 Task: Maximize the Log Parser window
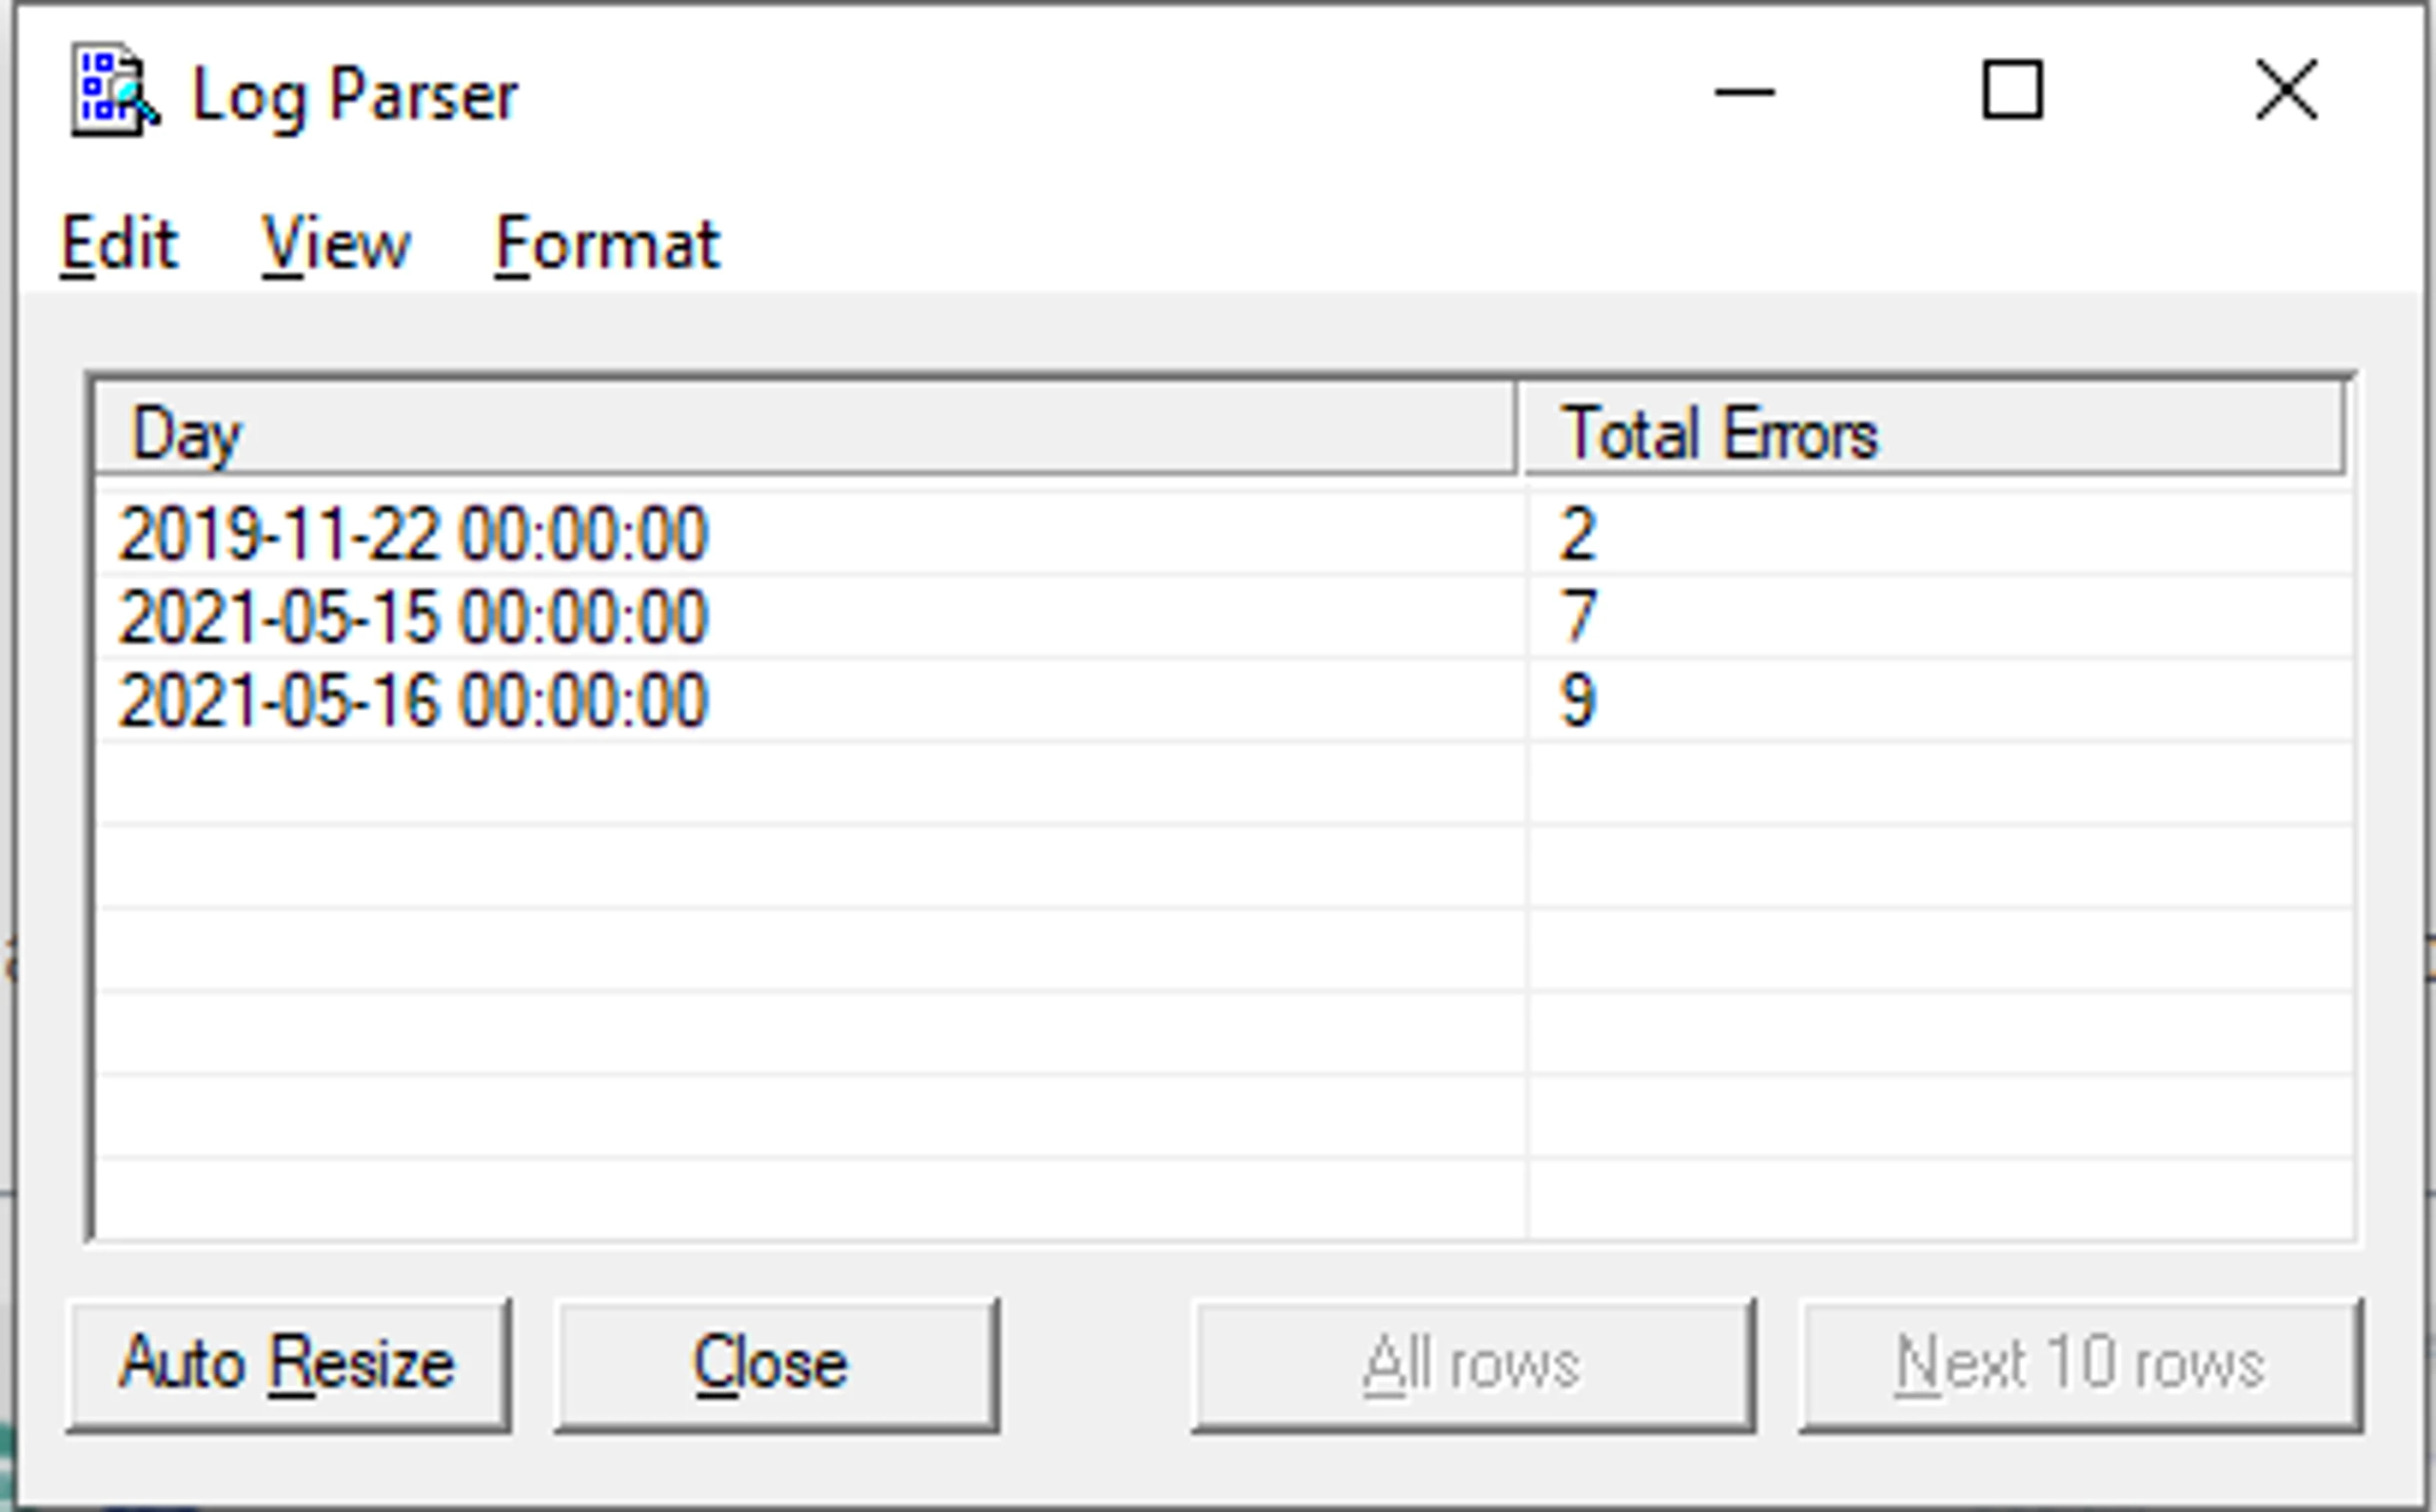pos(2013,91)
